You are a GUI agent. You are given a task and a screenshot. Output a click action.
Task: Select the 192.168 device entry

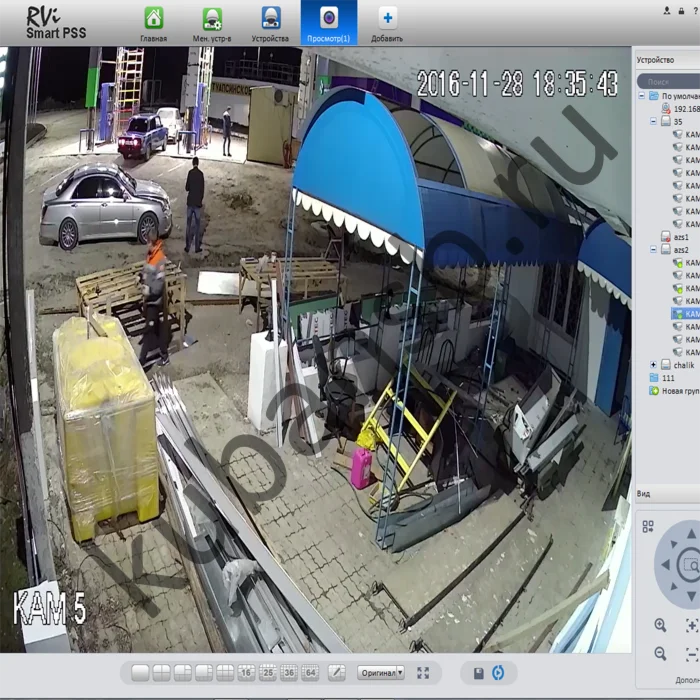(680, 108)
